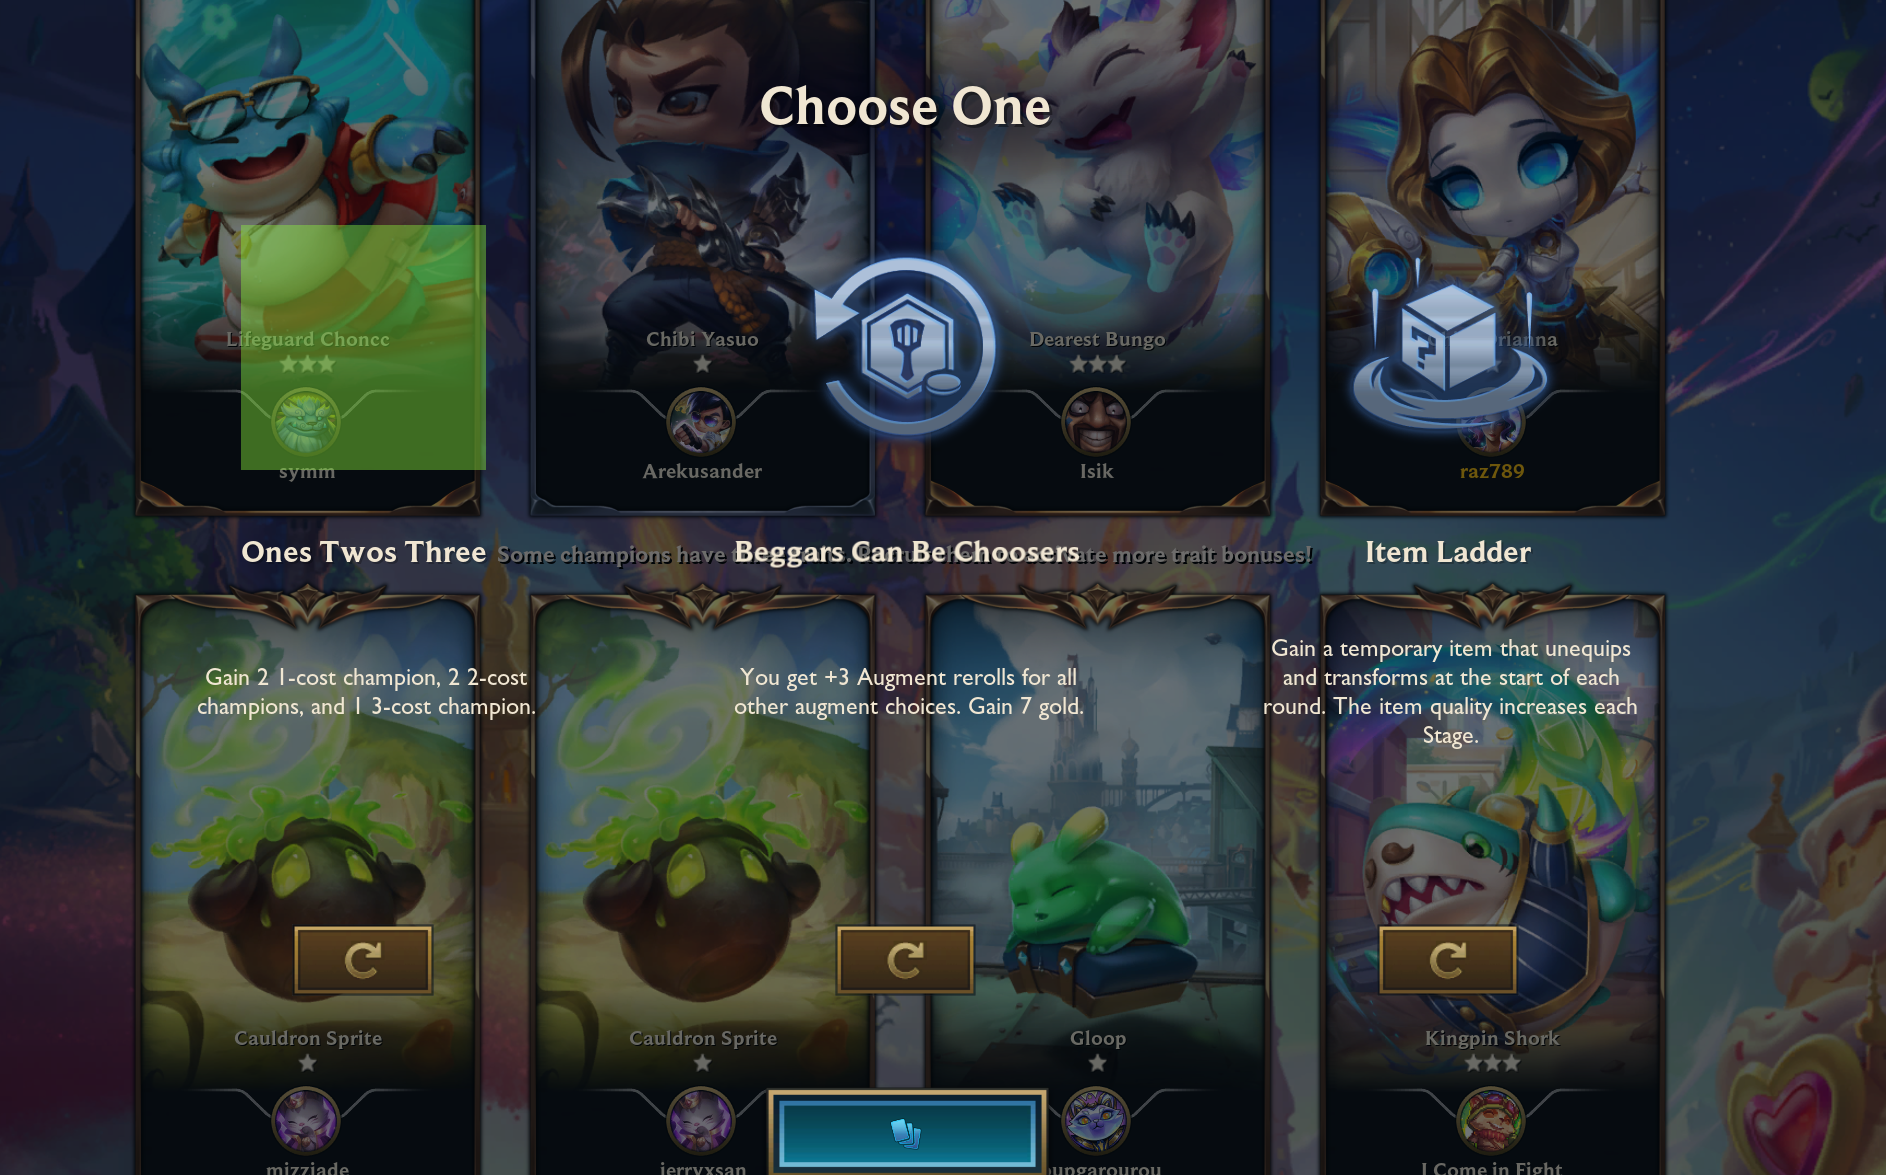Image resolution: width=1886 pixels, height=1175 pixels.
Task: Click the avatar beside the cards button
Action: pyautogui.click(x=1096, y=1121)
